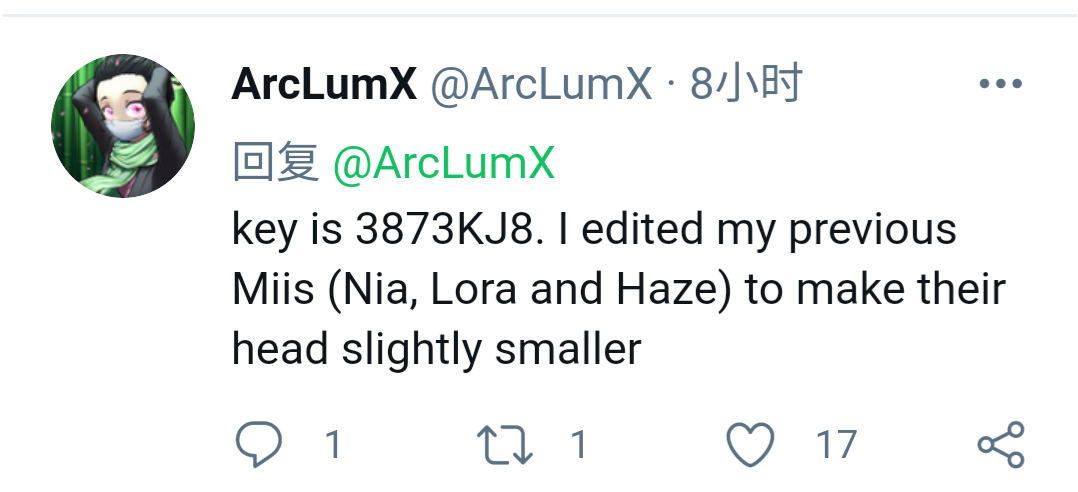Click the like count 17
Viewport: 1078px width, 492px height.
pos(836,445)
